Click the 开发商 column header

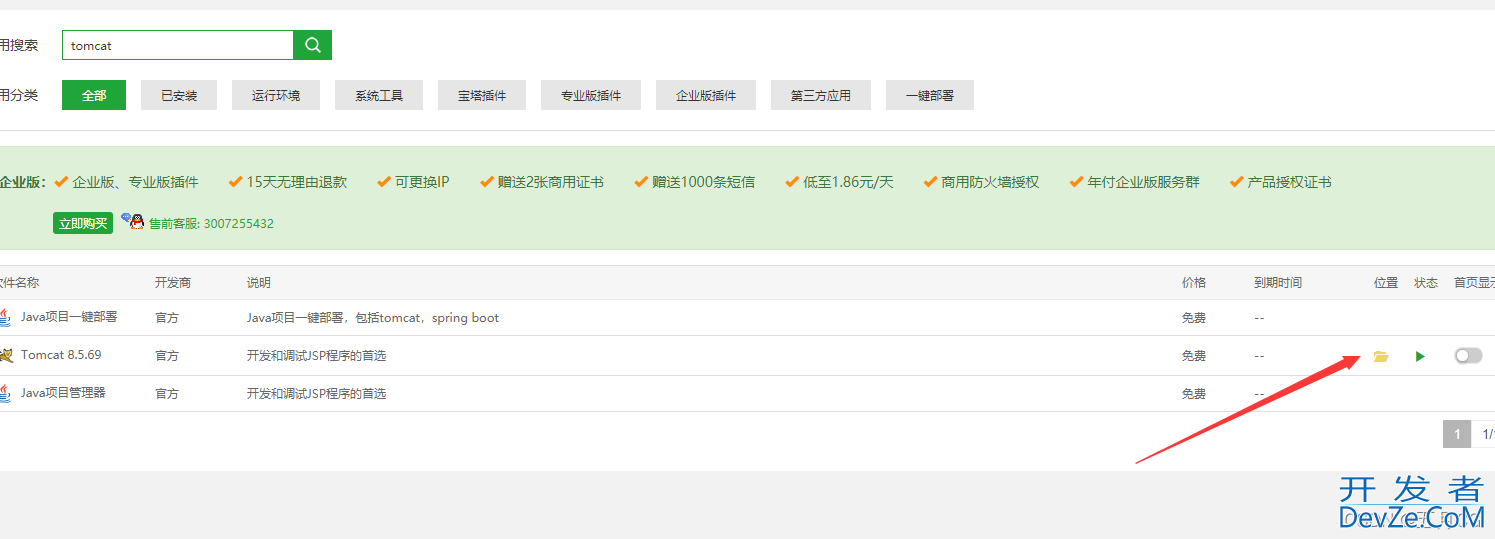173,283
